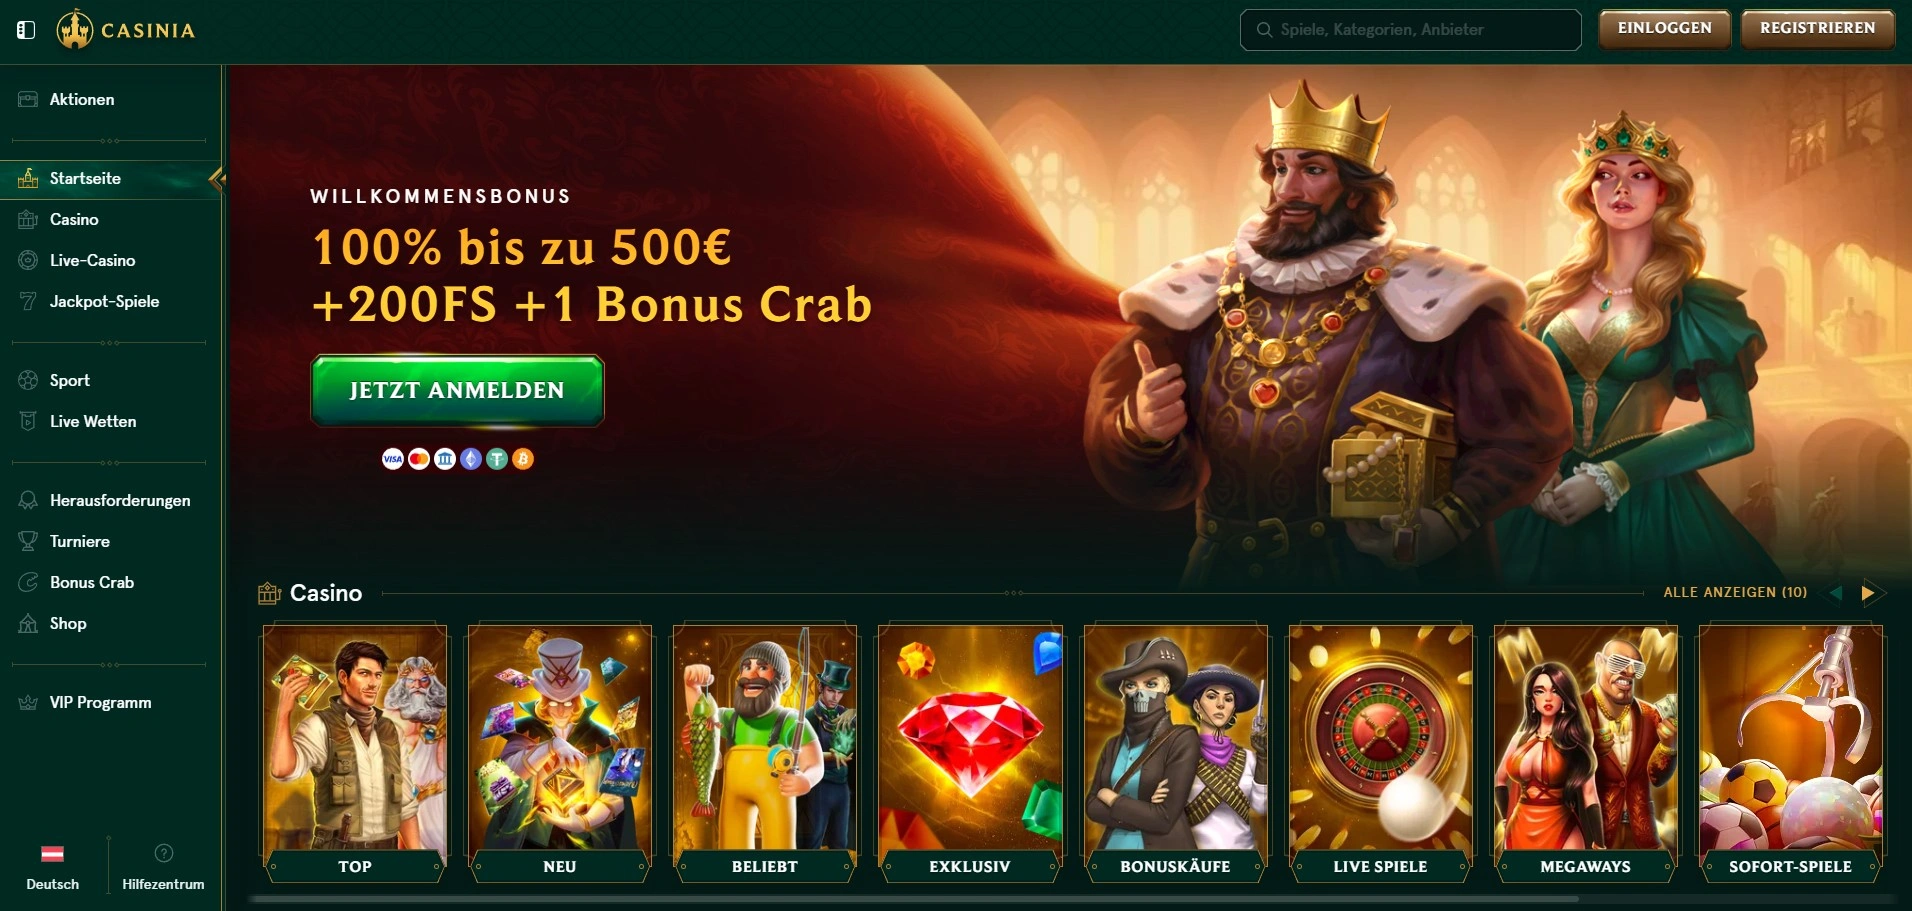
Task: Focus the Spiele, Kategorien, Anbieter search field
Action: [1410, 30]
